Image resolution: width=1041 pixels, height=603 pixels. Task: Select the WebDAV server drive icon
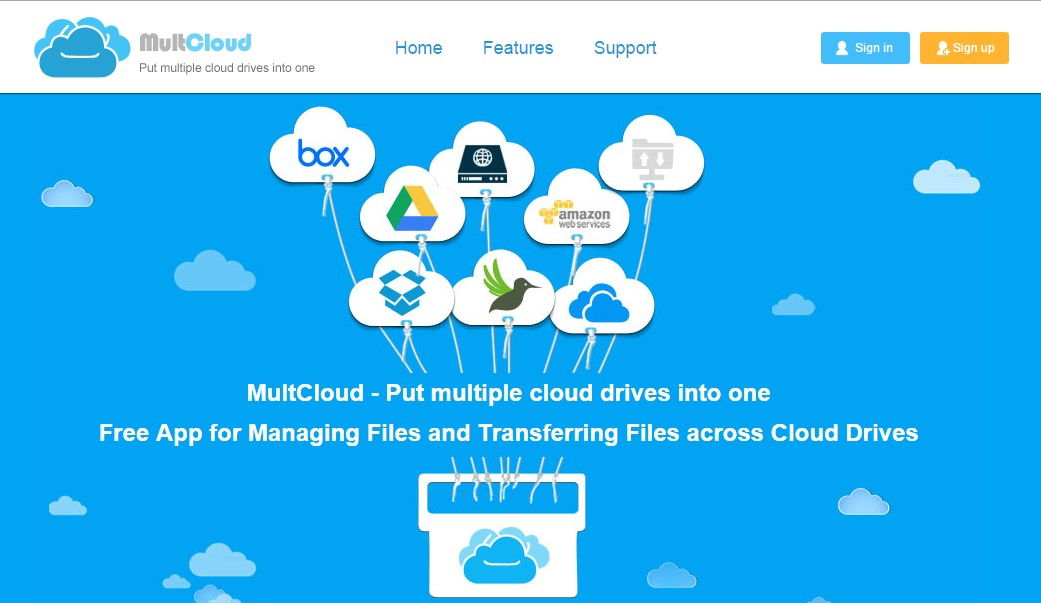482,161
